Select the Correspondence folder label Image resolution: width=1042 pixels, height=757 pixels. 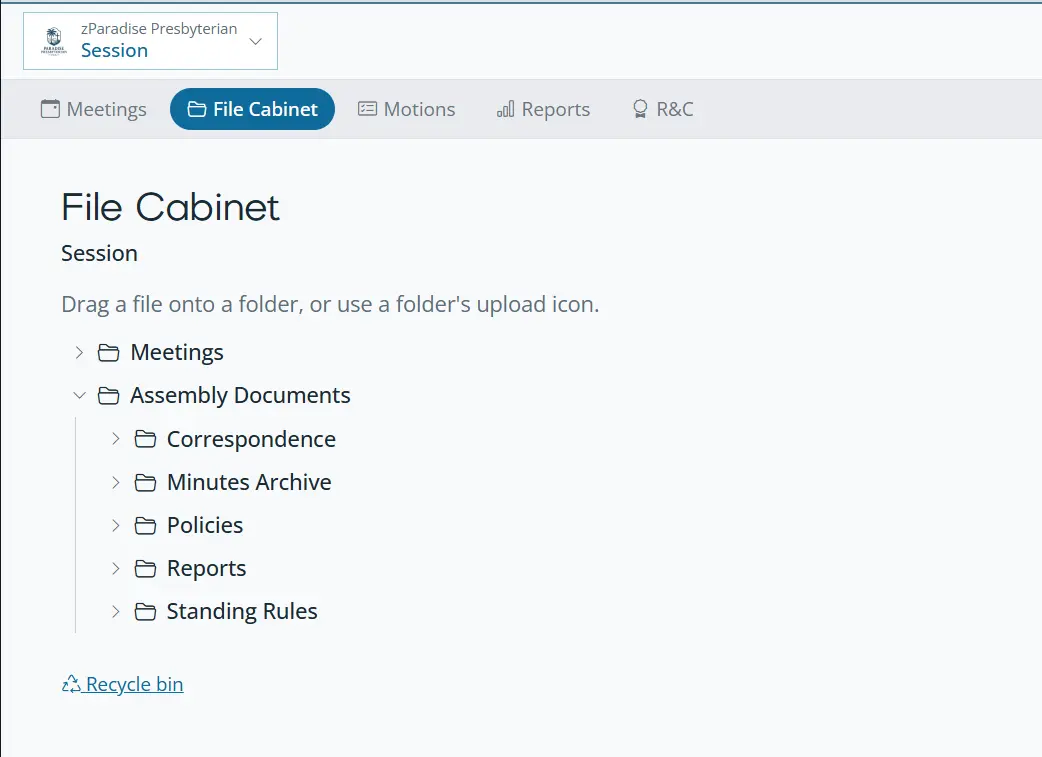click(251, 439)
